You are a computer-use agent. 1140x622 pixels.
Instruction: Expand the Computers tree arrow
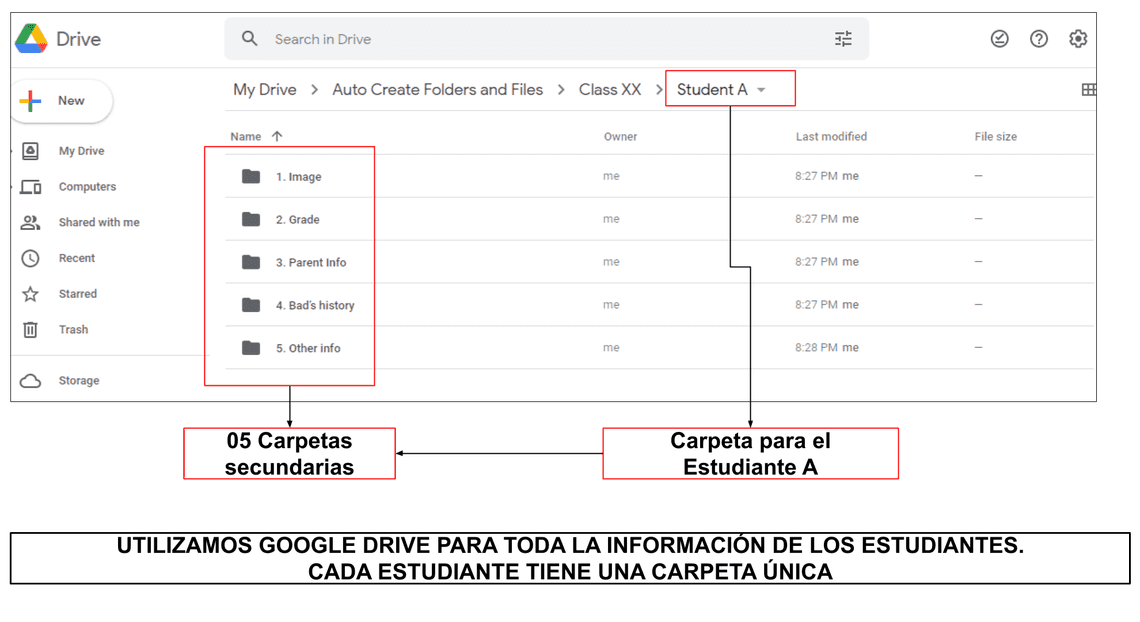click(13, 187)
